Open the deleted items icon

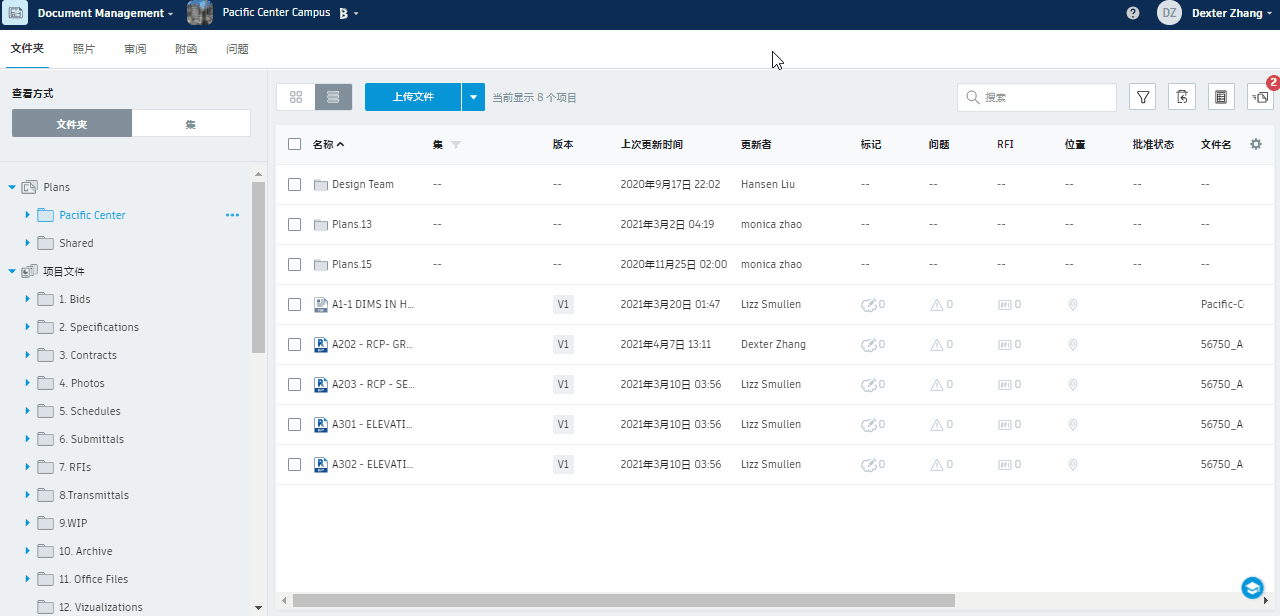[x=1182, y=97]
